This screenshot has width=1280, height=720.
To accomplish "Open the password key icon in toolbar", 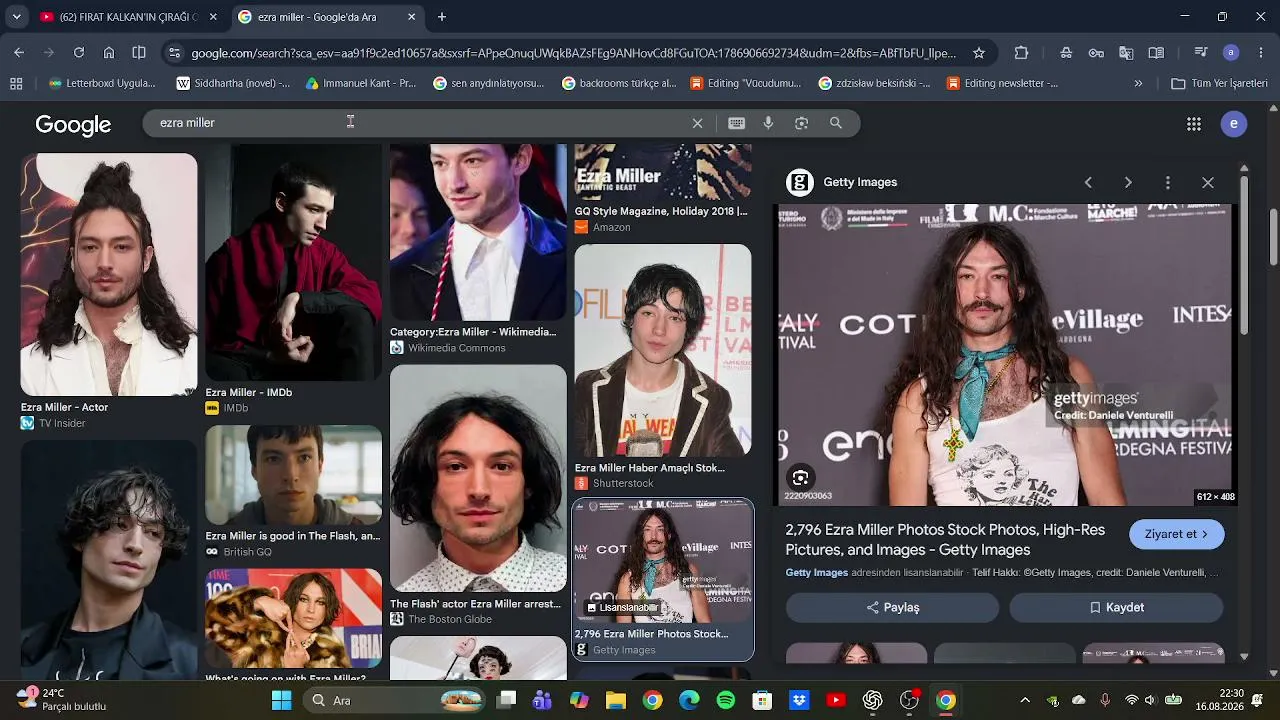I will pos(1096,53).
